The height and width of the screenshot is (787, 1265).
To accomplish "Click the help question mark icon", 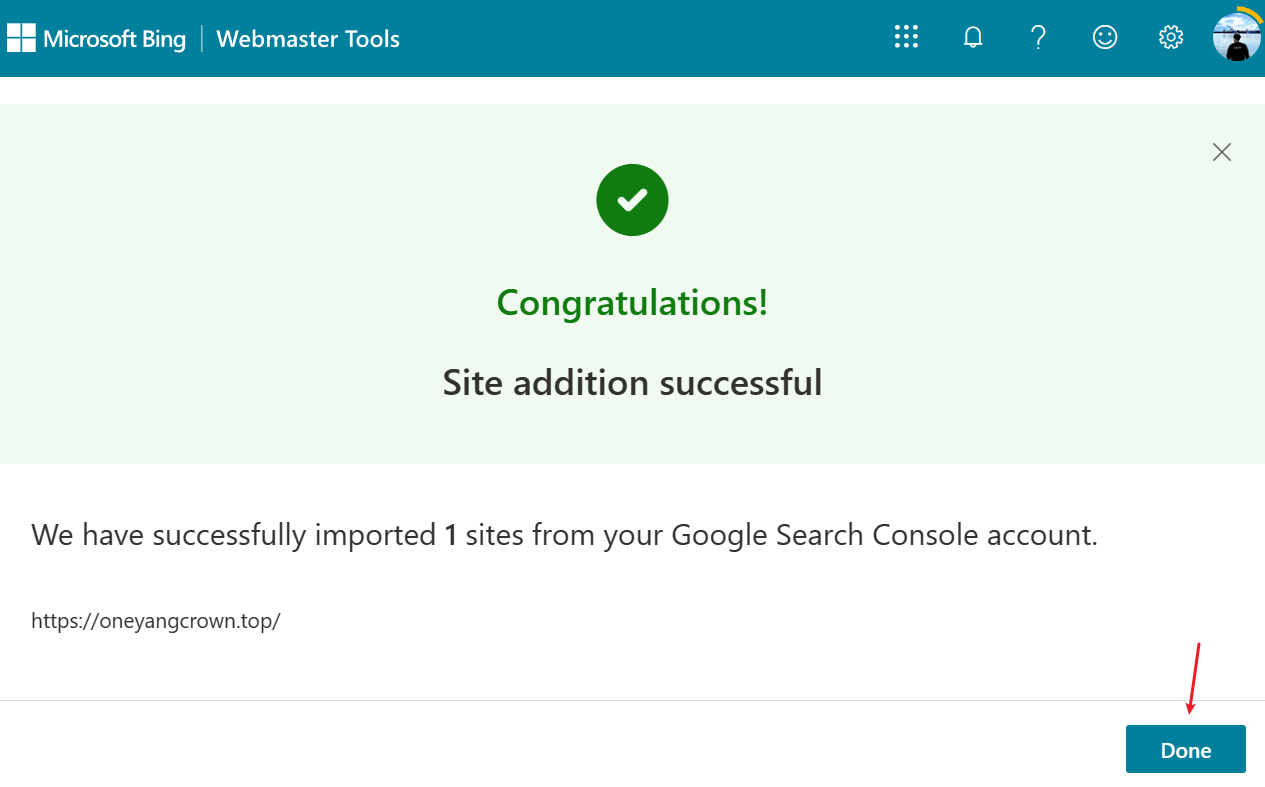I will (x=1038, y=38).
